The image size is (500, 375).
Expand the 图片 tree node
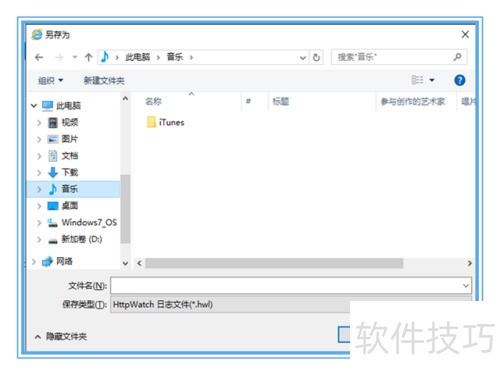point(39,139)
